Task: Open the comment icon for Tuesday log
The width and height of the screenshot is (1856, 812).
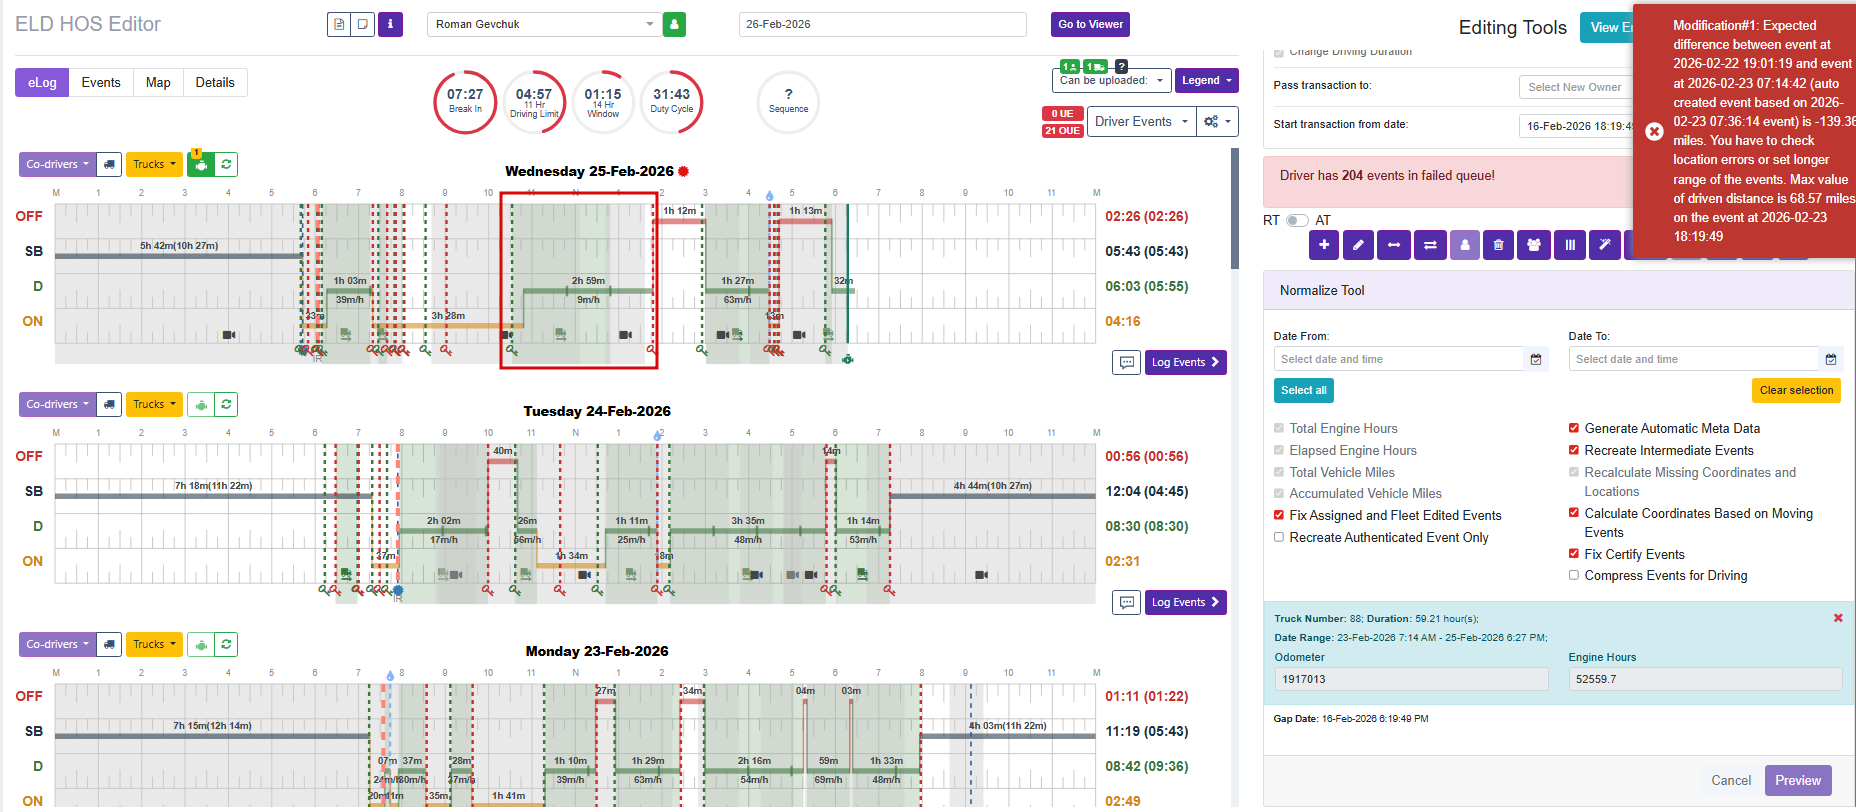Action: [x=1127, y=602]
